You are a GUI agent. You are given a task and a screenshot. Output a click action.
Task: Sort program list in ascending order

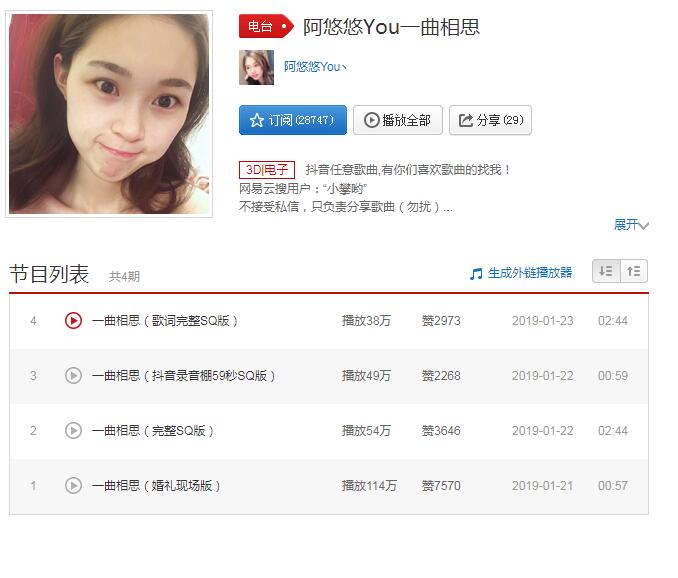634,271
